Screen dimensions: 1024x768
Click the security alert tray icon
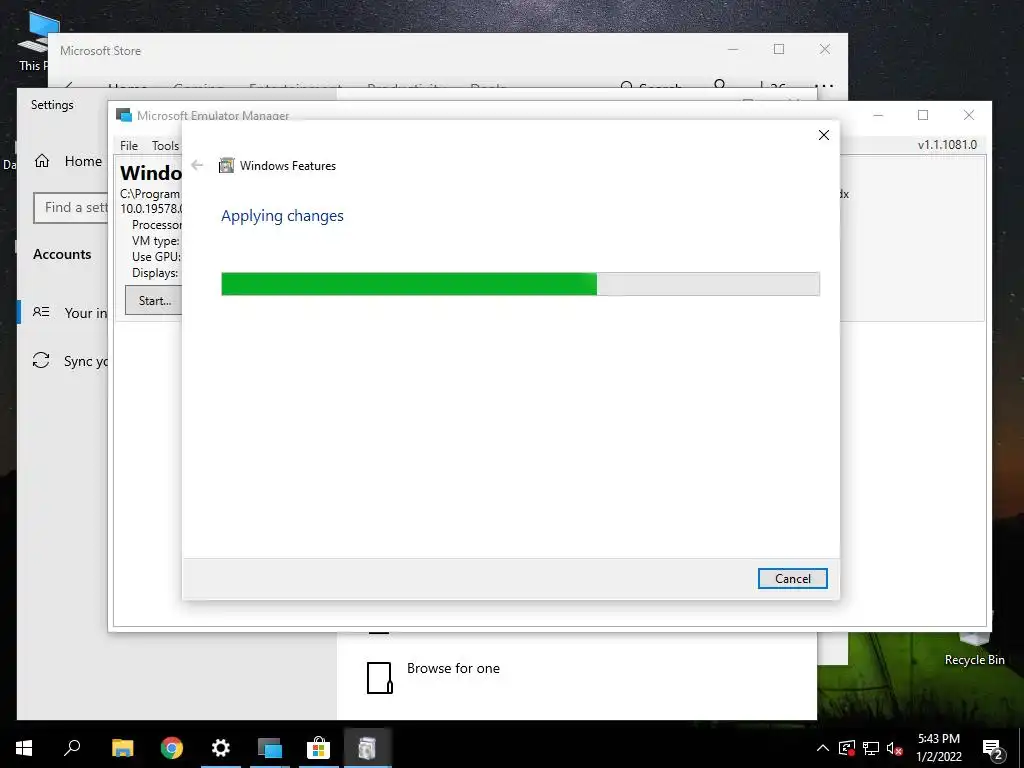pos(847,748)
